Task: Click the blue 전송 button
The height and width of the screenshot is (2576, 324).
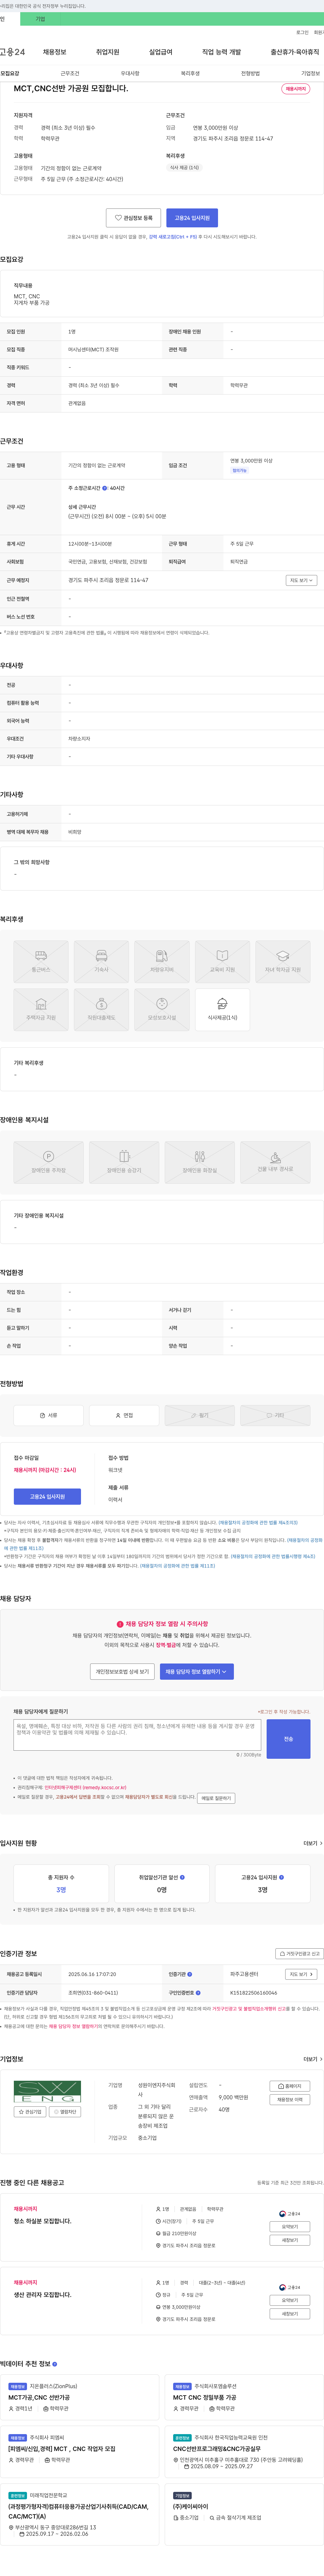Action: click(288, 1739)
